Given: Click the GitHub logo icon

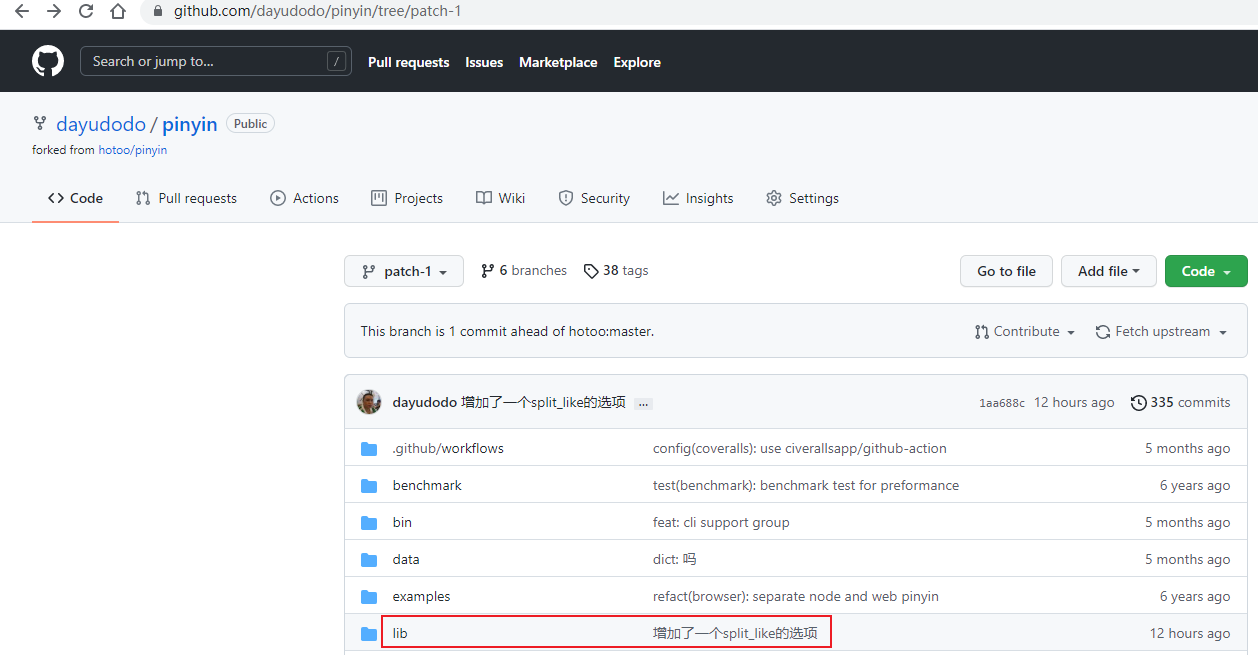Looking at the screenshot, I should tap(48, 61).
